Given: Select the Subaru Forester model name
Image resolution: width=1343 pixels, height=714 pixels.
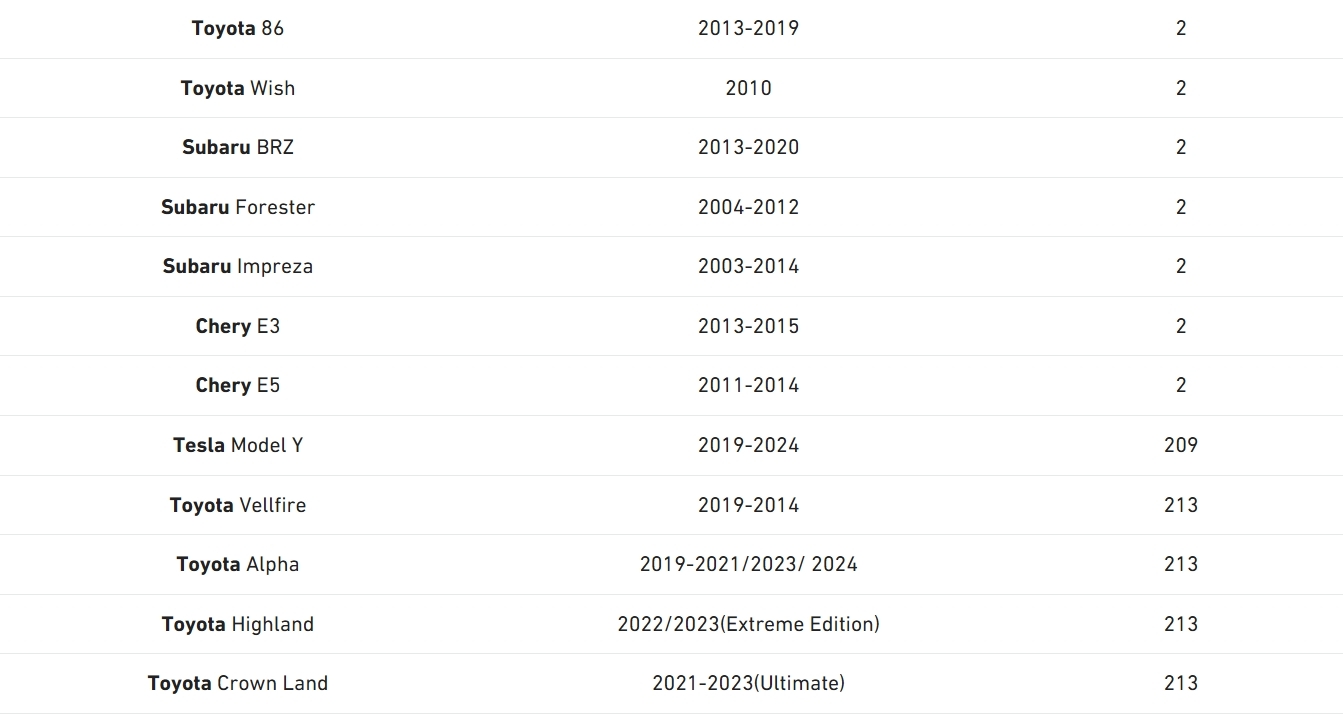Looking at the screenshot, I should [x=238, y=207].
